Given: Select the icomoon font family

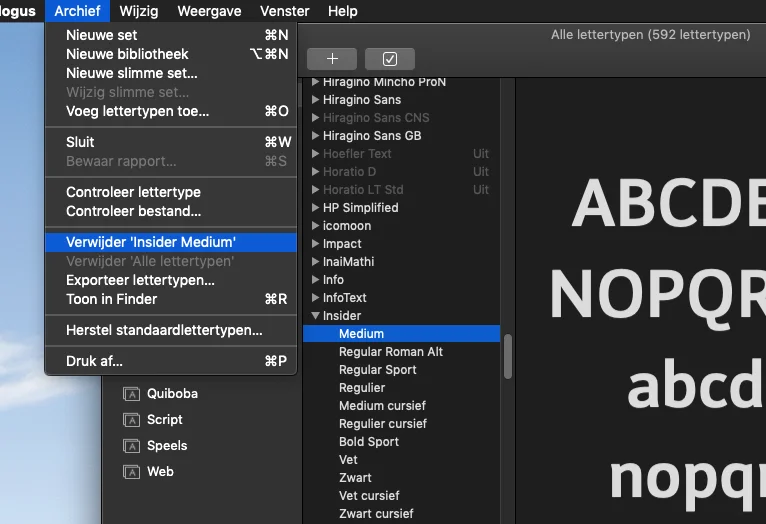Looking at the screenshot, I should pos(347,226).
